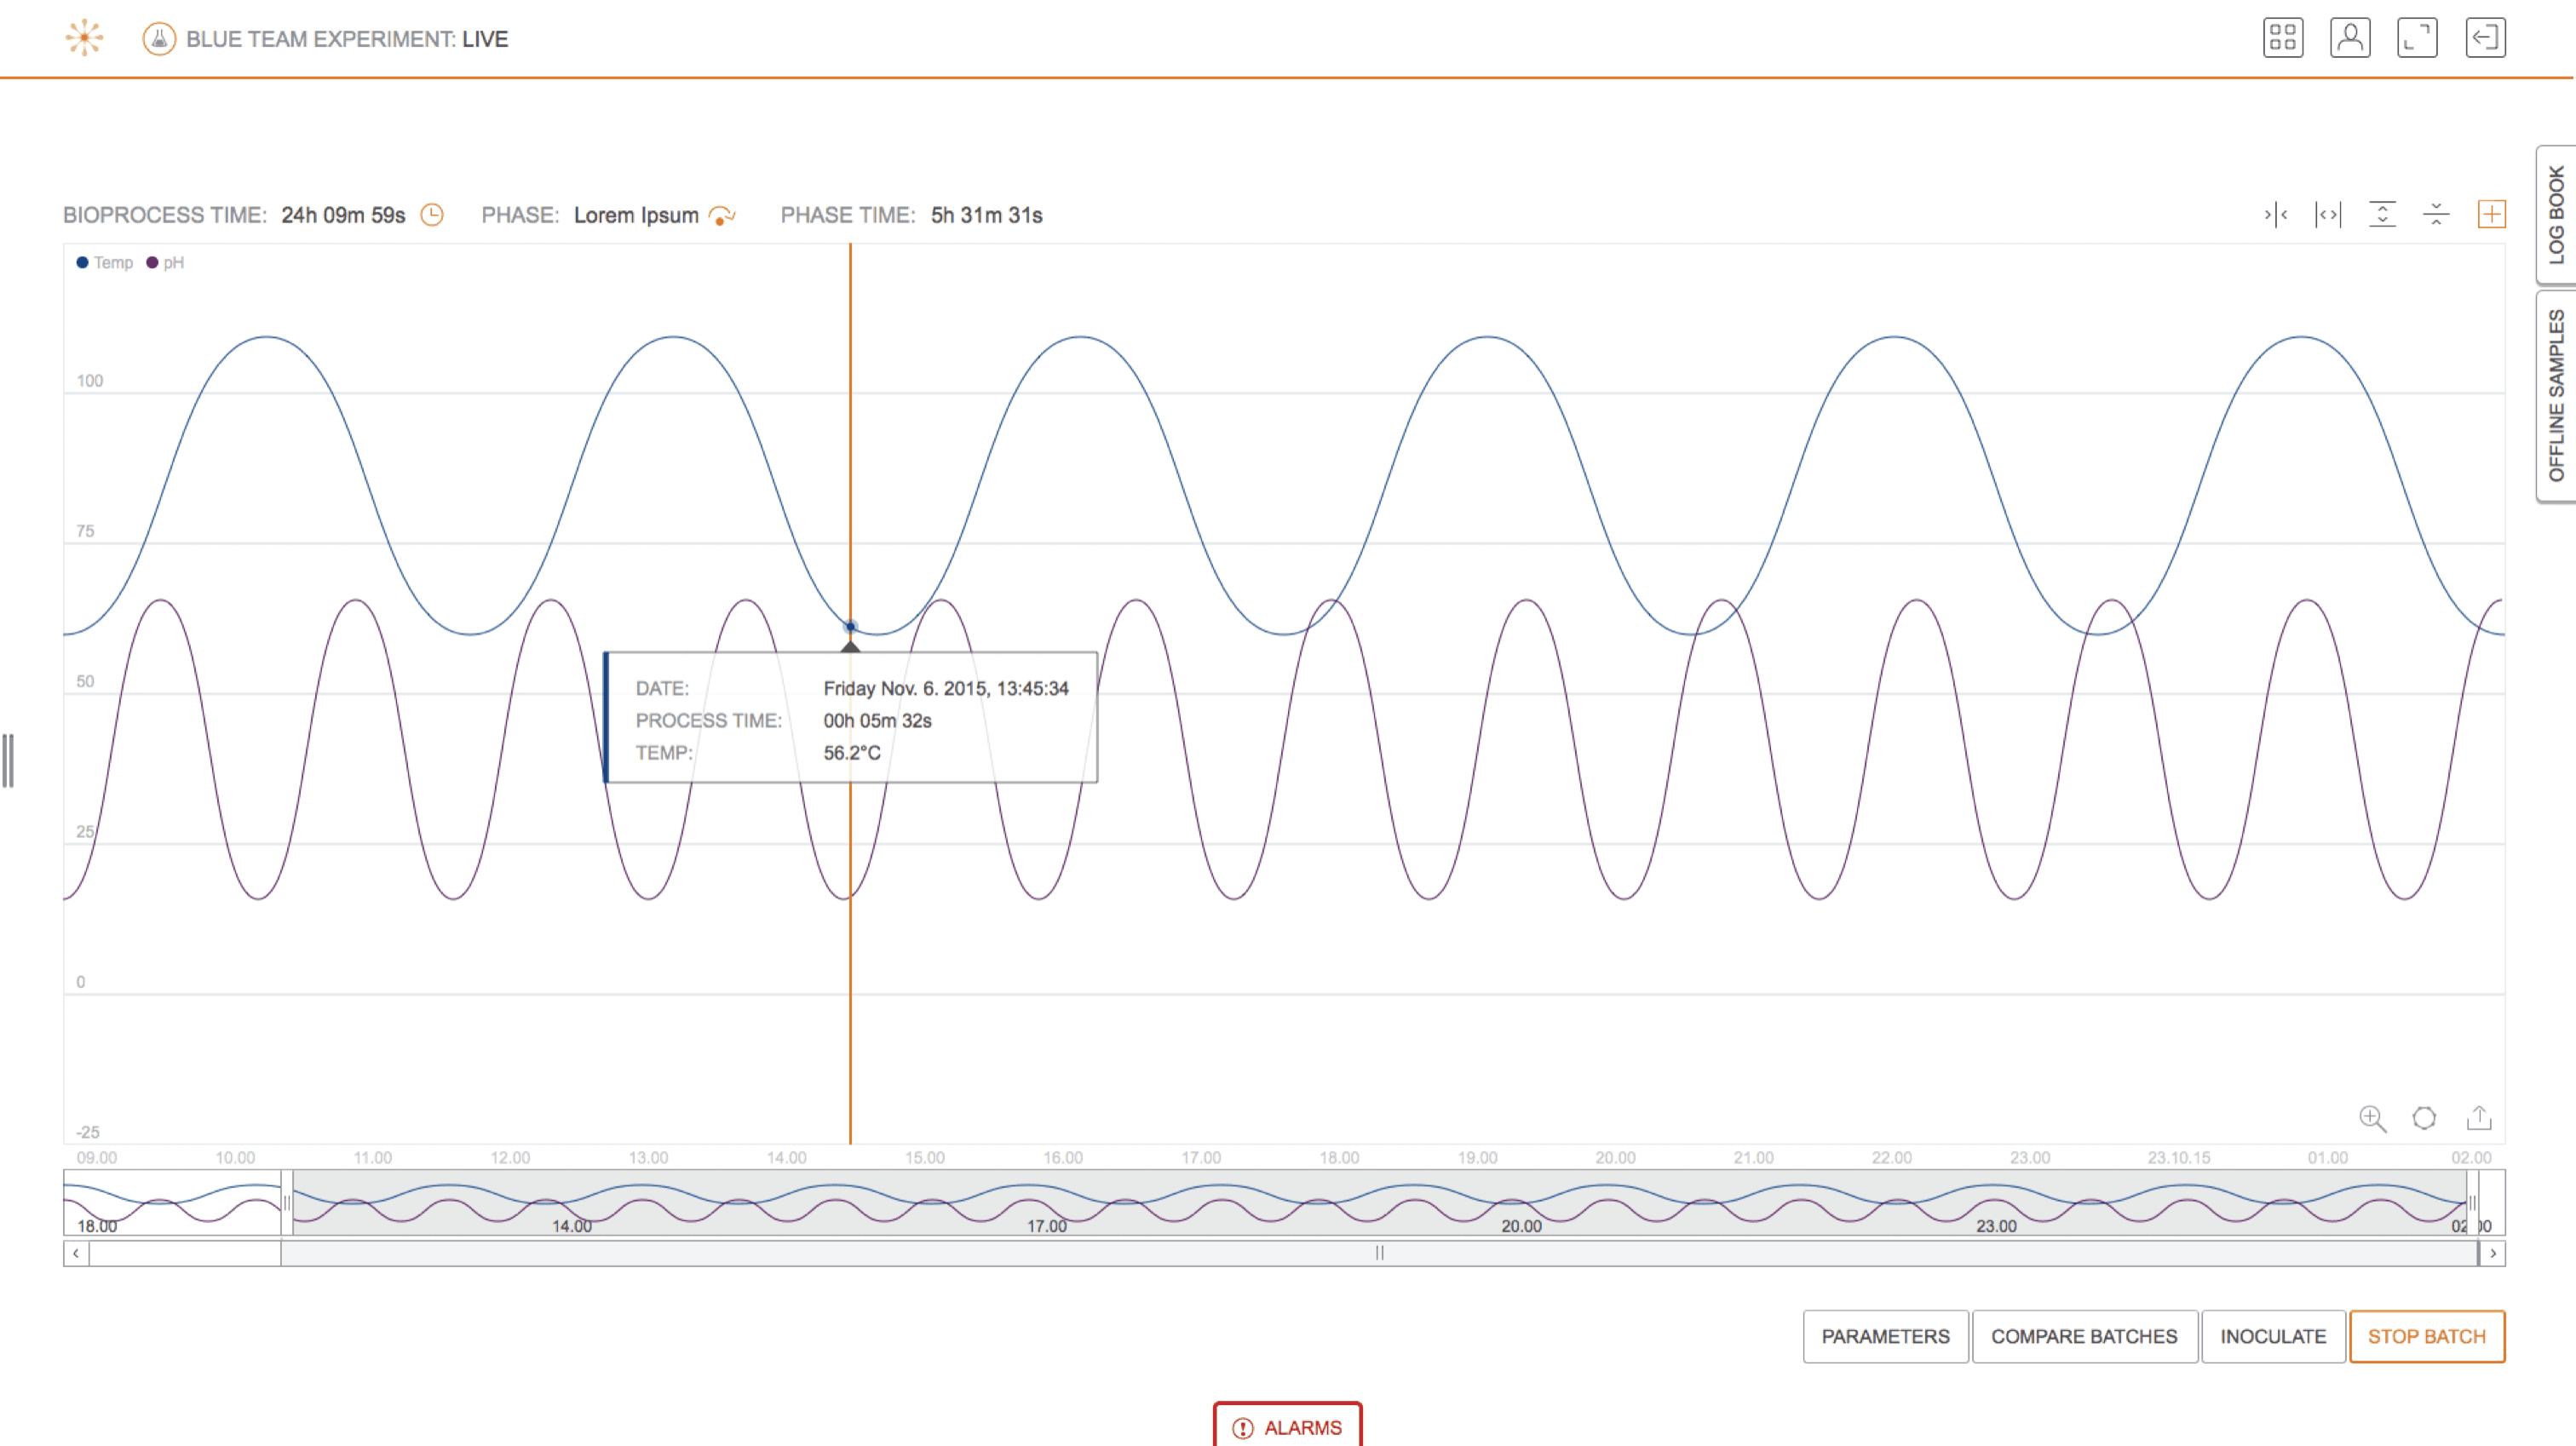Compress chart horizontally with converging arrows icon
Image resolution: width=2576 pixels, height=1446 pixels.
point(2276,214)
